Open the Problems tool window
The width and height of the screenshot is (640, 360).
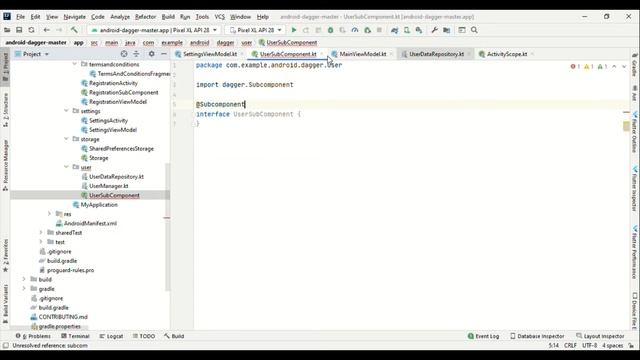[x=33, y=336]
